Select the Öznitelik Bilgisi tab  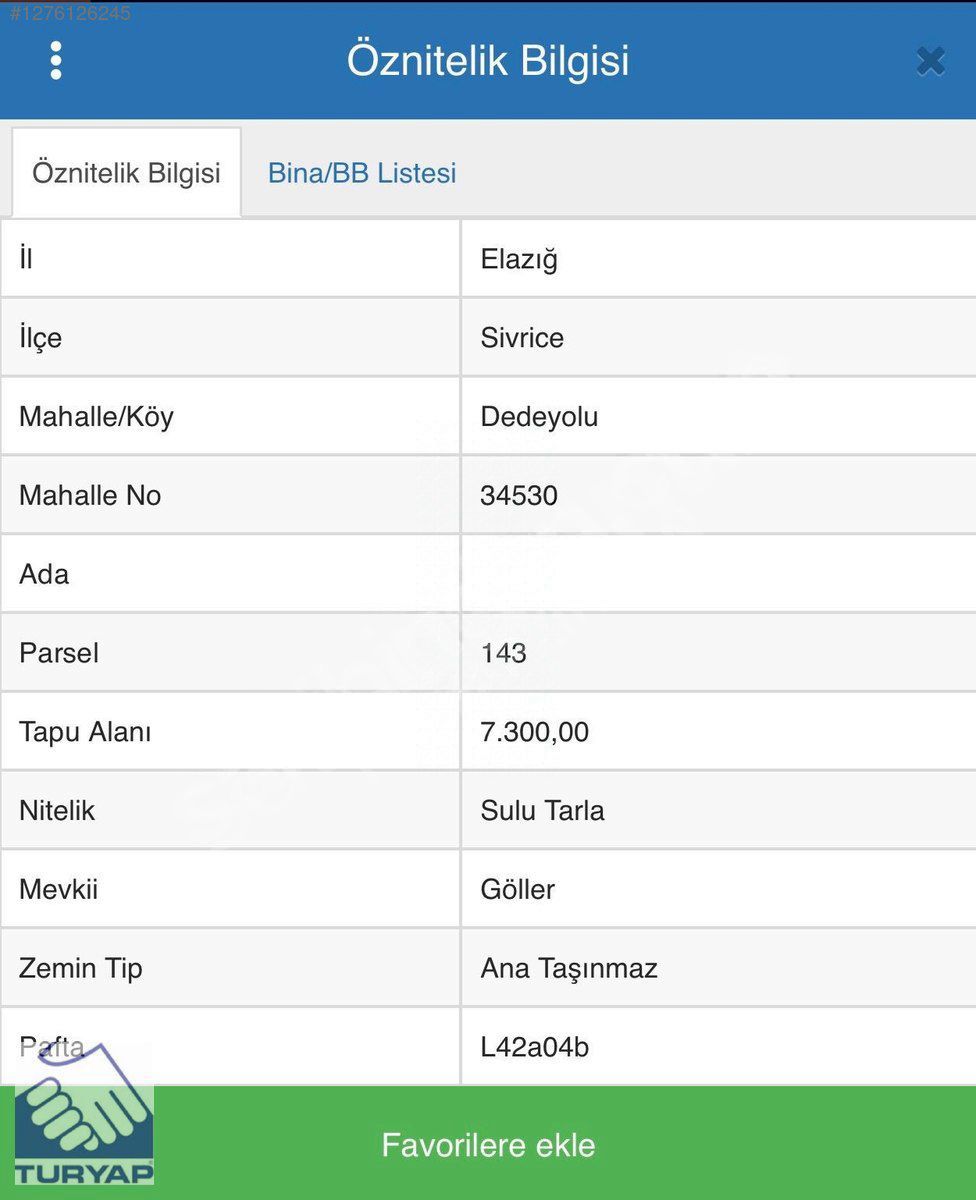(126, 173)
